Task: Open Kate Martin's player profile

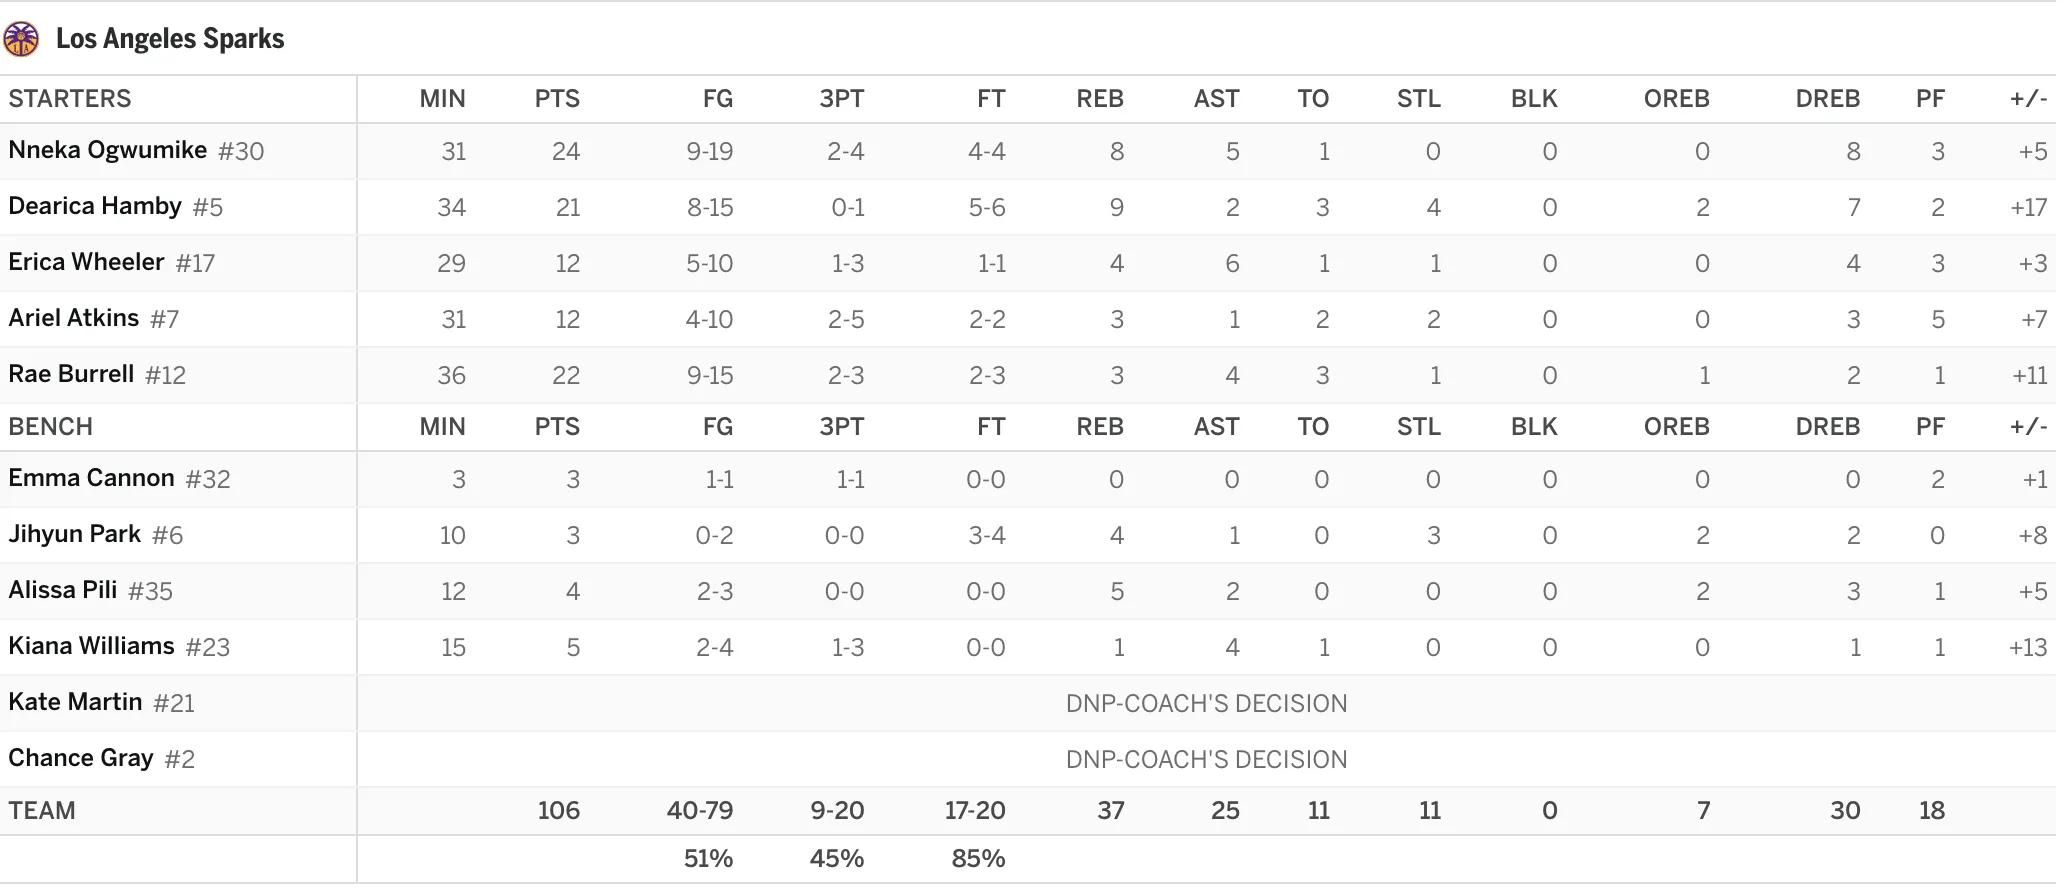Action: click(75, 702)
